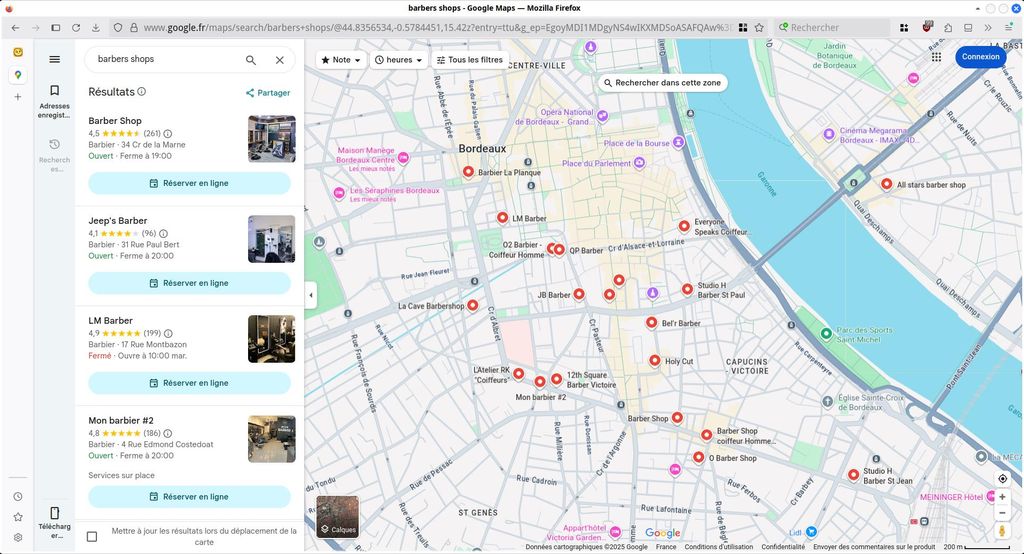This screenshot has width=1024, height=554.
Task: Open saved addresses (Adresses enregistrées)
Action: [54, 102]
